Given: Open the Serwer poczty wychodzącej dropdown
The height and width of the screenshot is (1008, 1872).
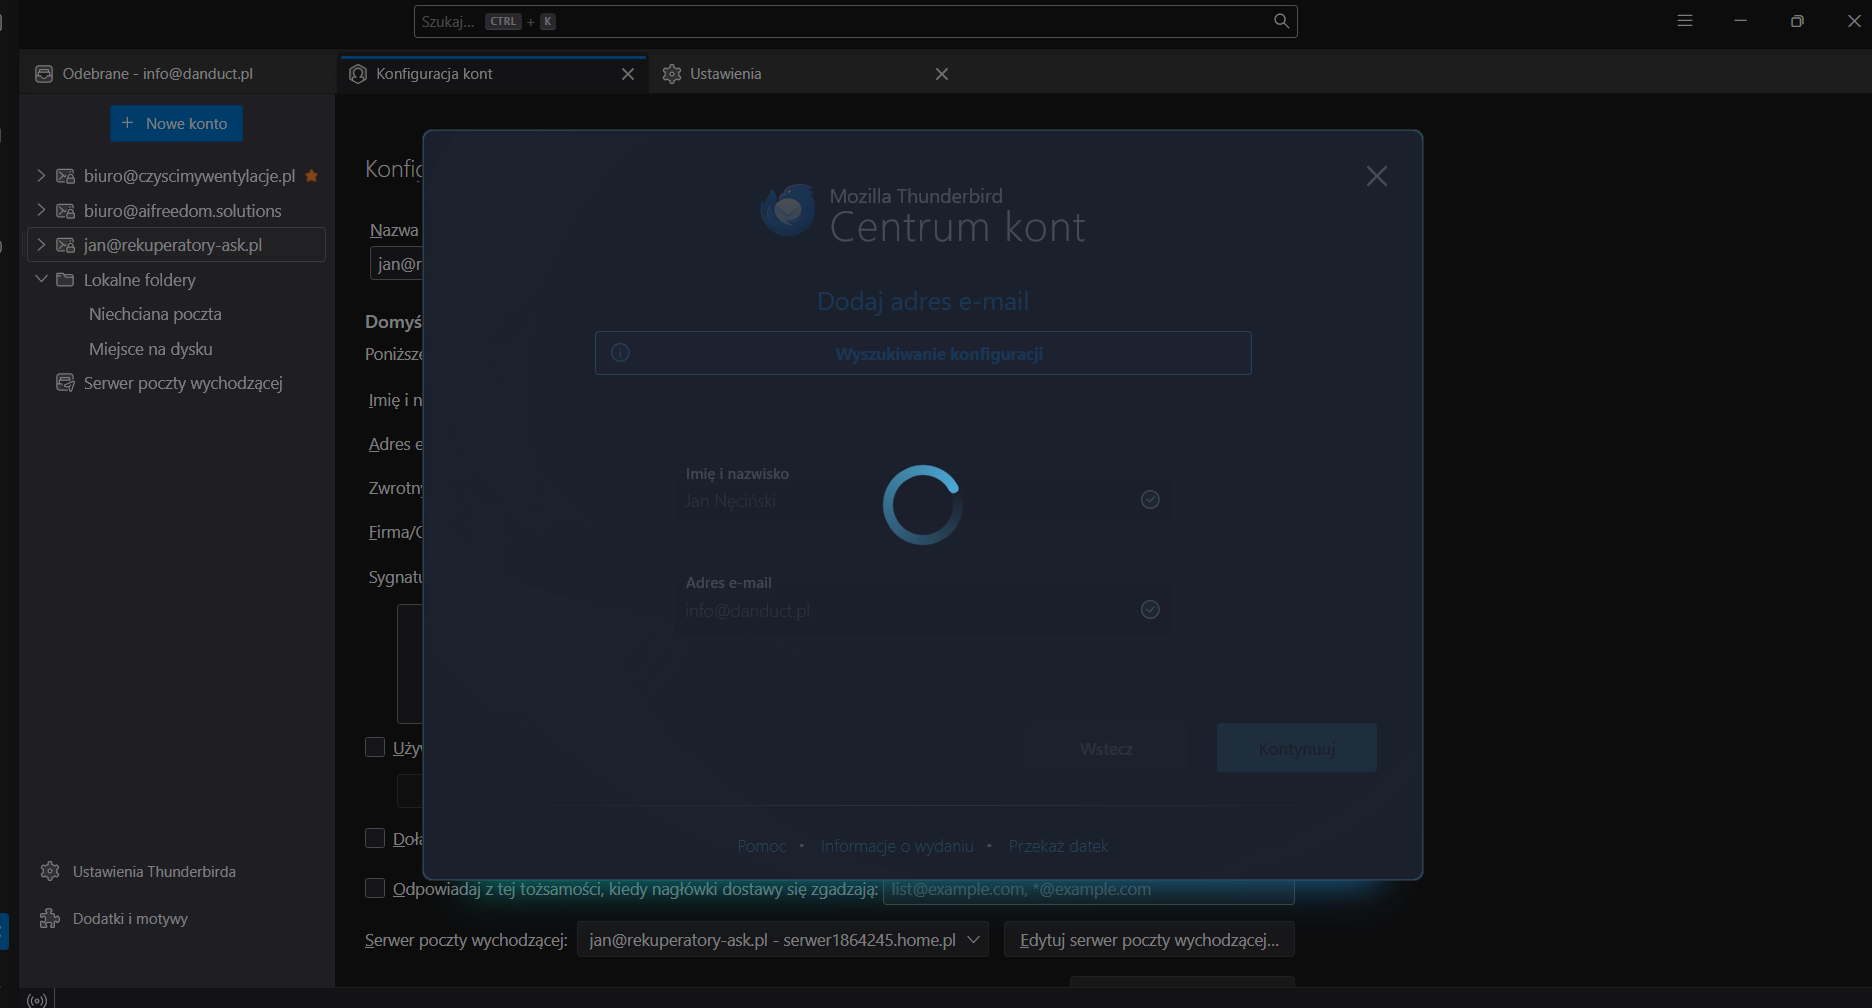Looking at the screenshot, I should [x=783, y=940].
